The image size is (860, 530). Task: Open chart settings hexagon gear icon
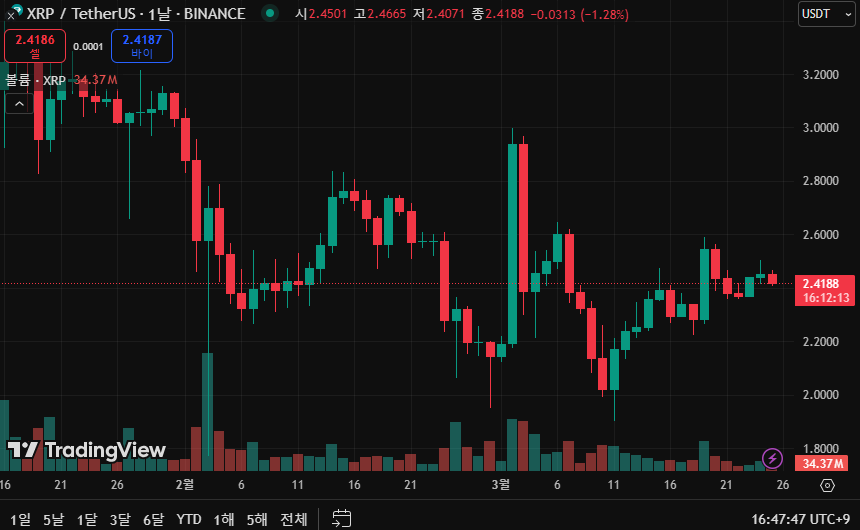click(828, 486)
